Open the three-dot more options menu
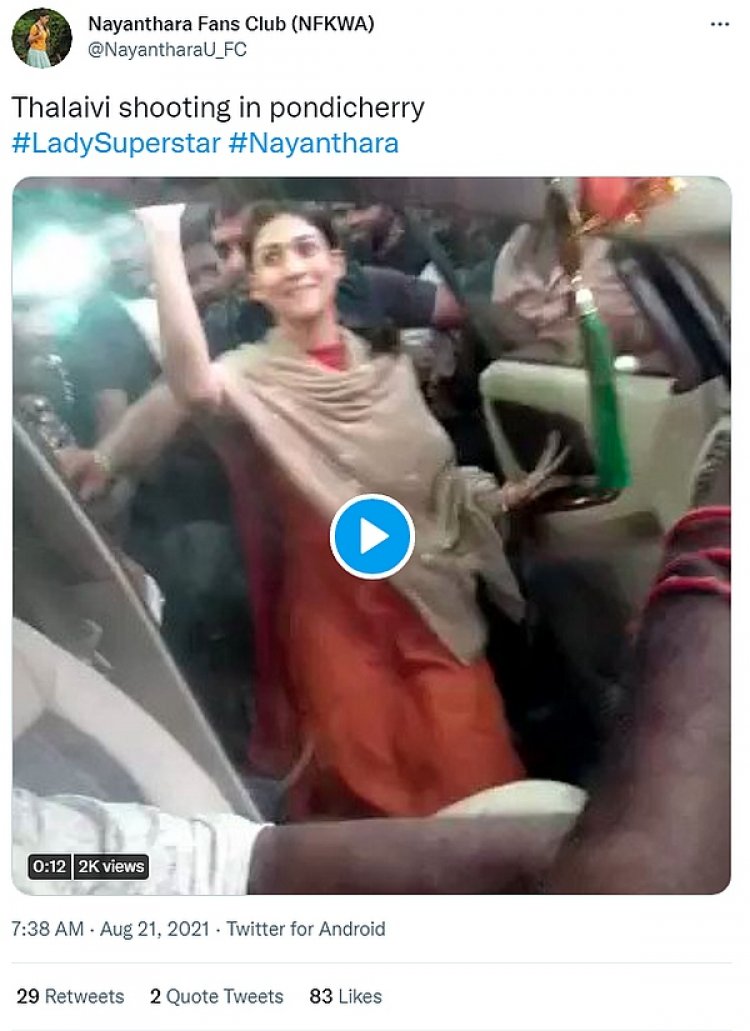Image resolution: width=750 pixels, height=1031 pixels. (x=720, y=24)
